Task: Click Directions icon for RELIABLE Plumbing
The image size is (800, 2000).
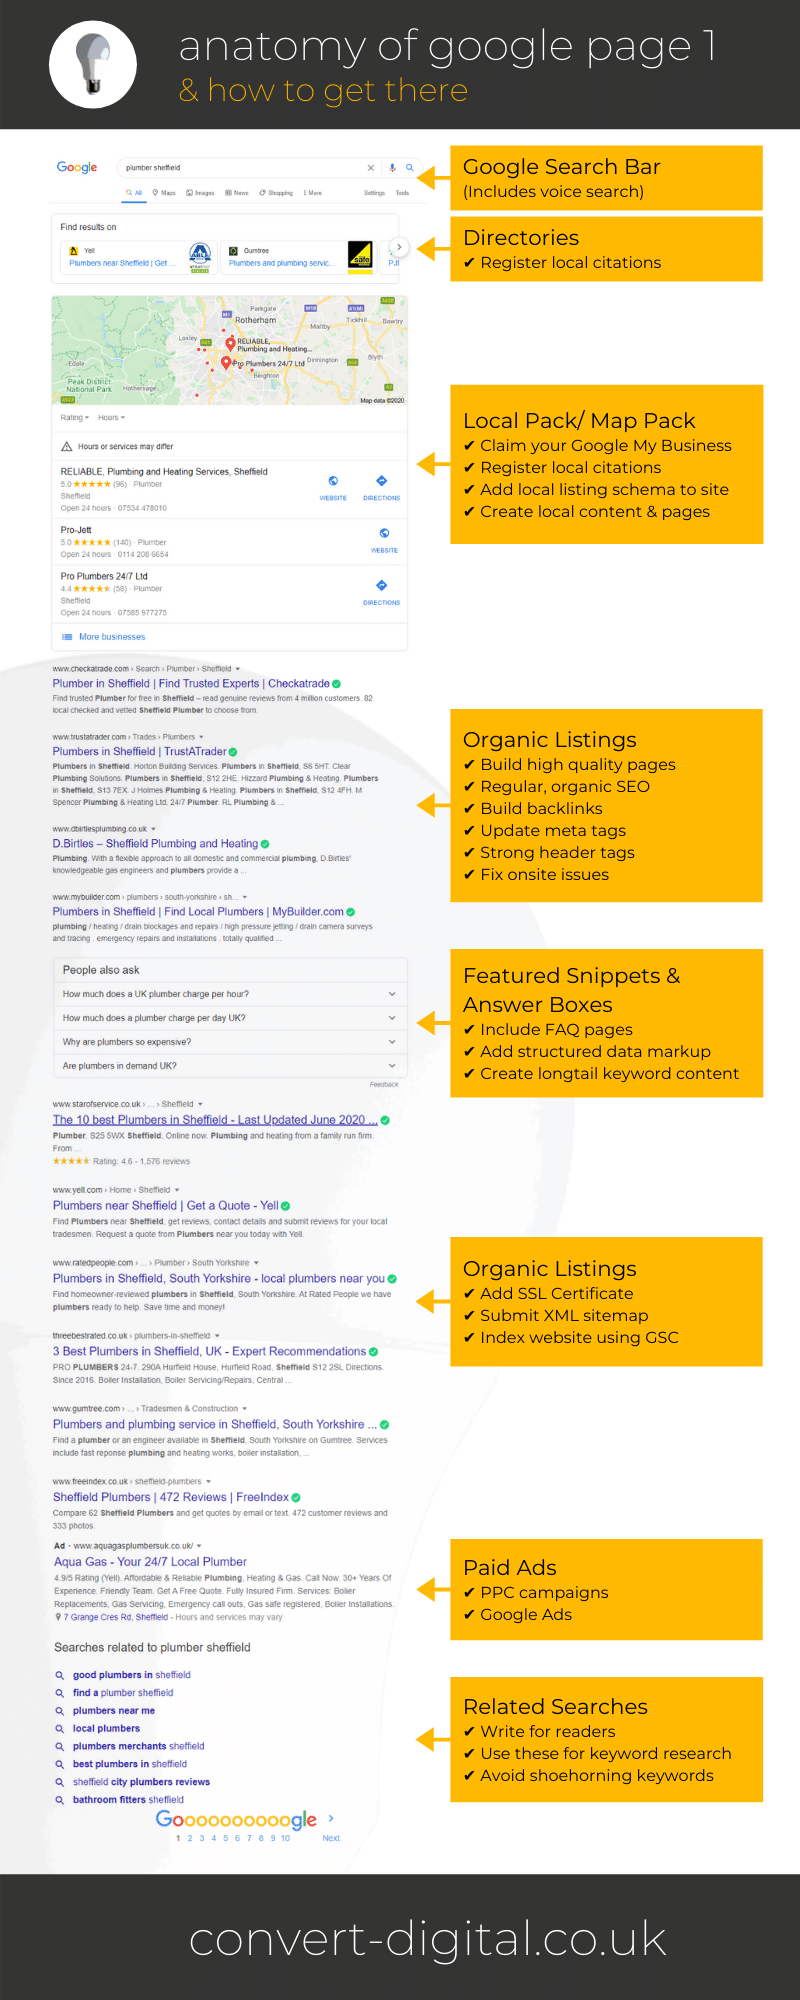Action: point(381,482)
